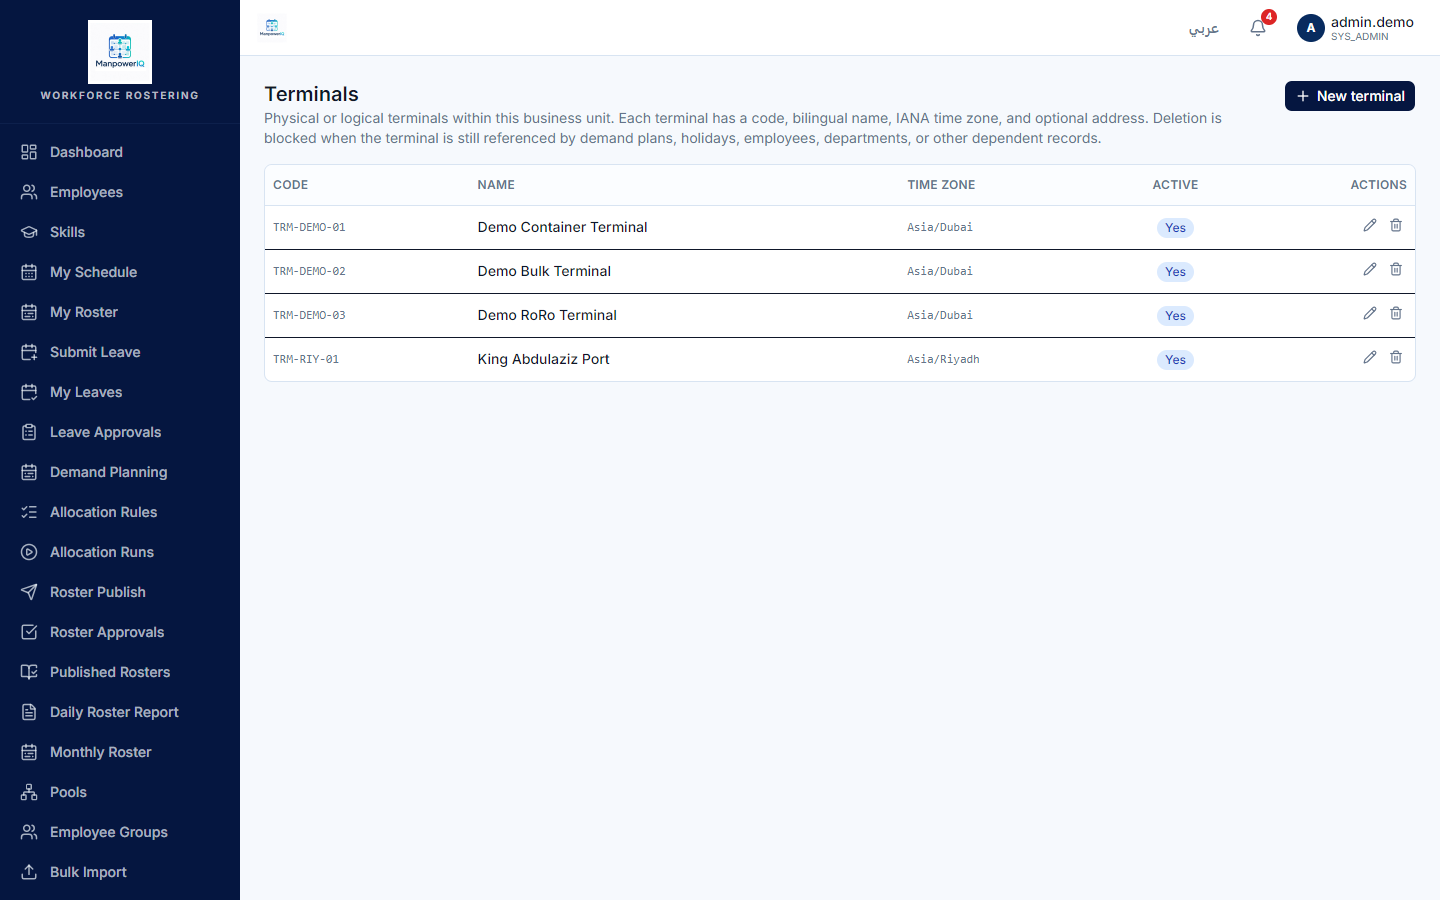Click the My Schedule calendar icon

click(29, 272)
